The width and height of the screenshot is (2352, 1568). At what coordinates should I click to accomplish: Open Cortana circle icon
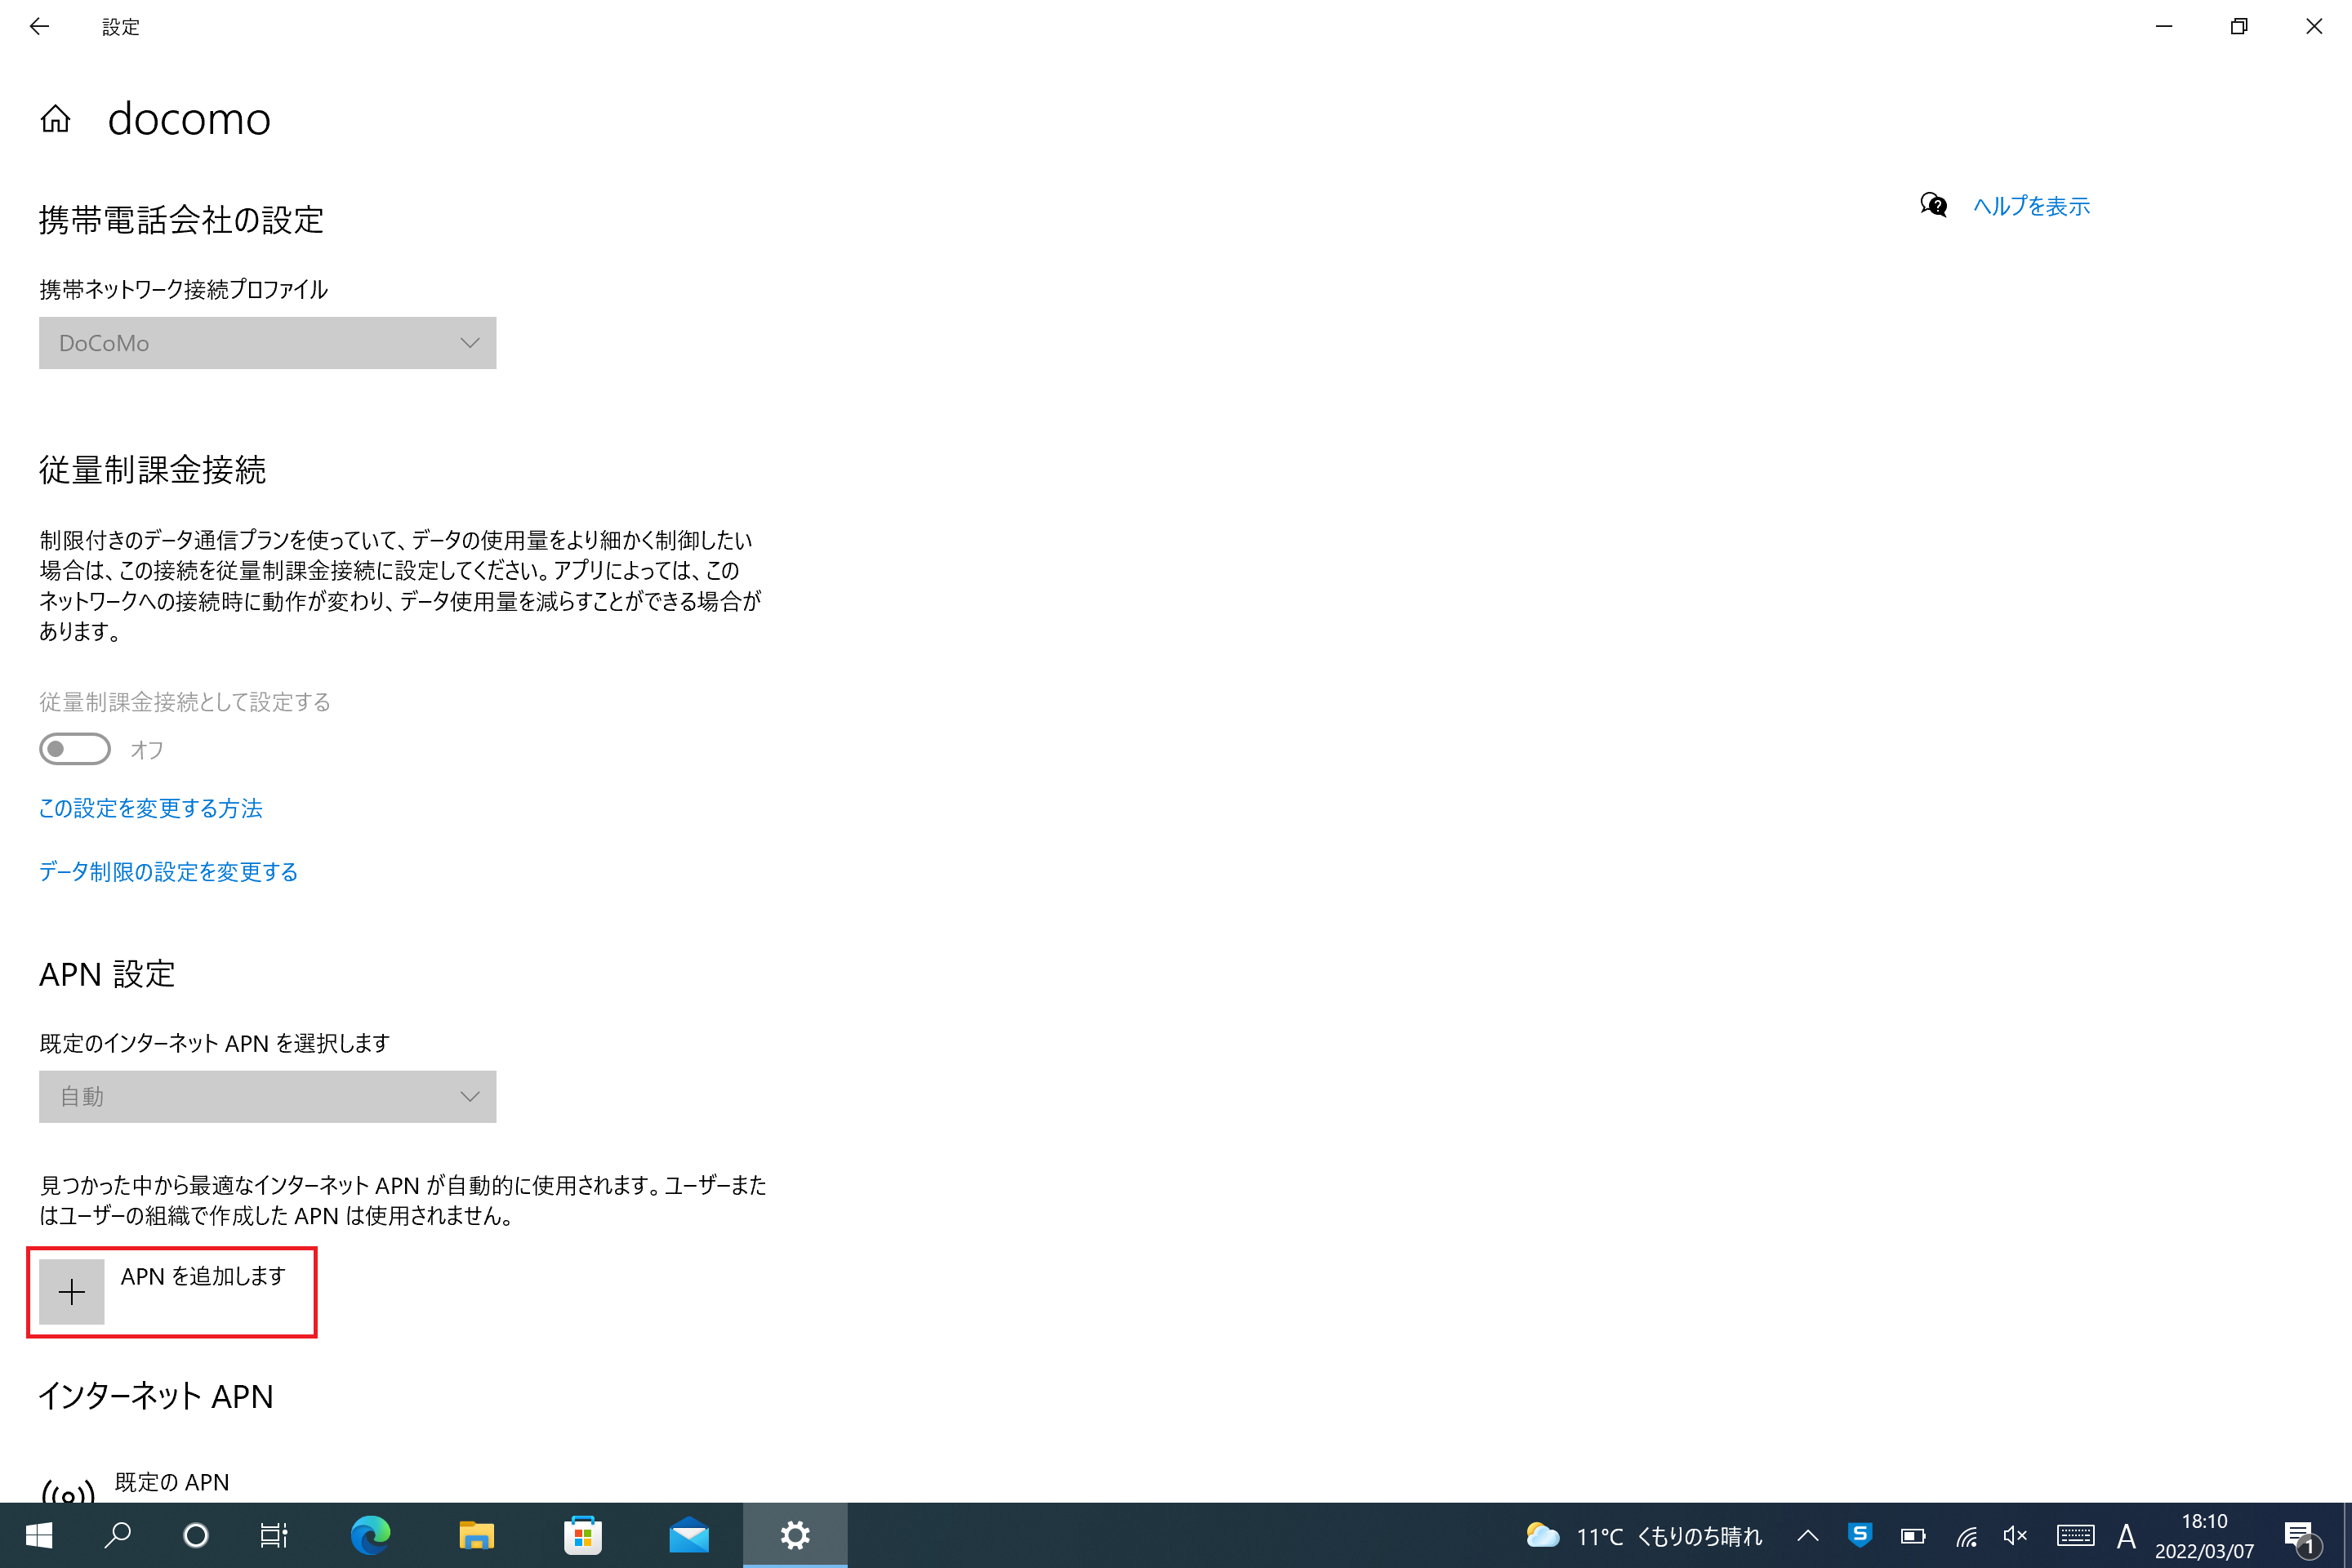pyautogui.click(x=196, y=1535)
